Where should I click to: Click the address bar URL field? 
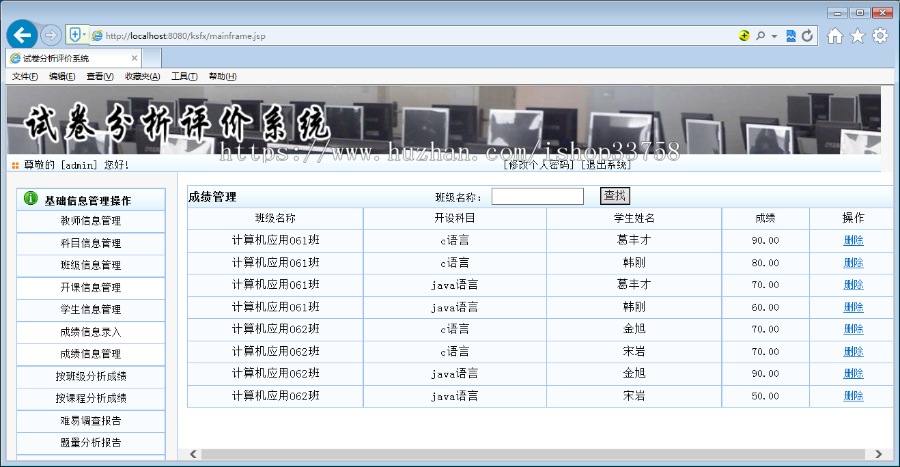[413, 36]
